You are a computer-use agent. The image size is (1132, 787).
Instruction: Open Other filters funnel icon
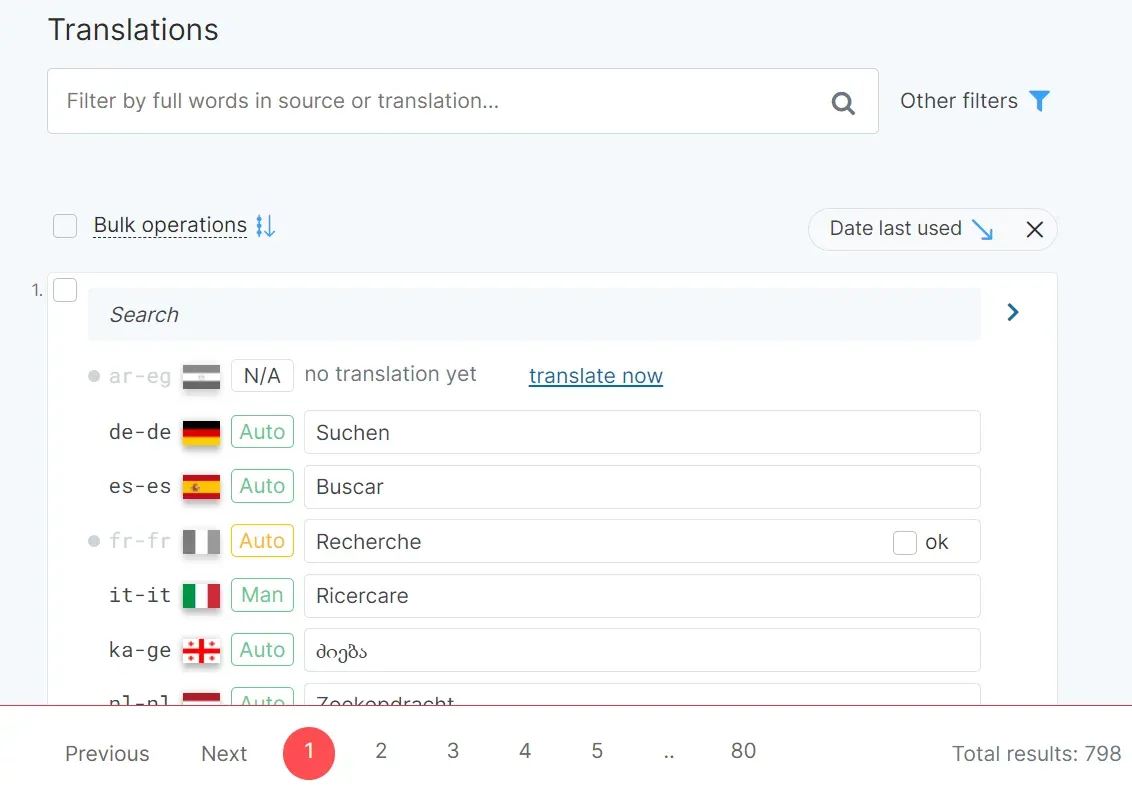click(1040, 101)
